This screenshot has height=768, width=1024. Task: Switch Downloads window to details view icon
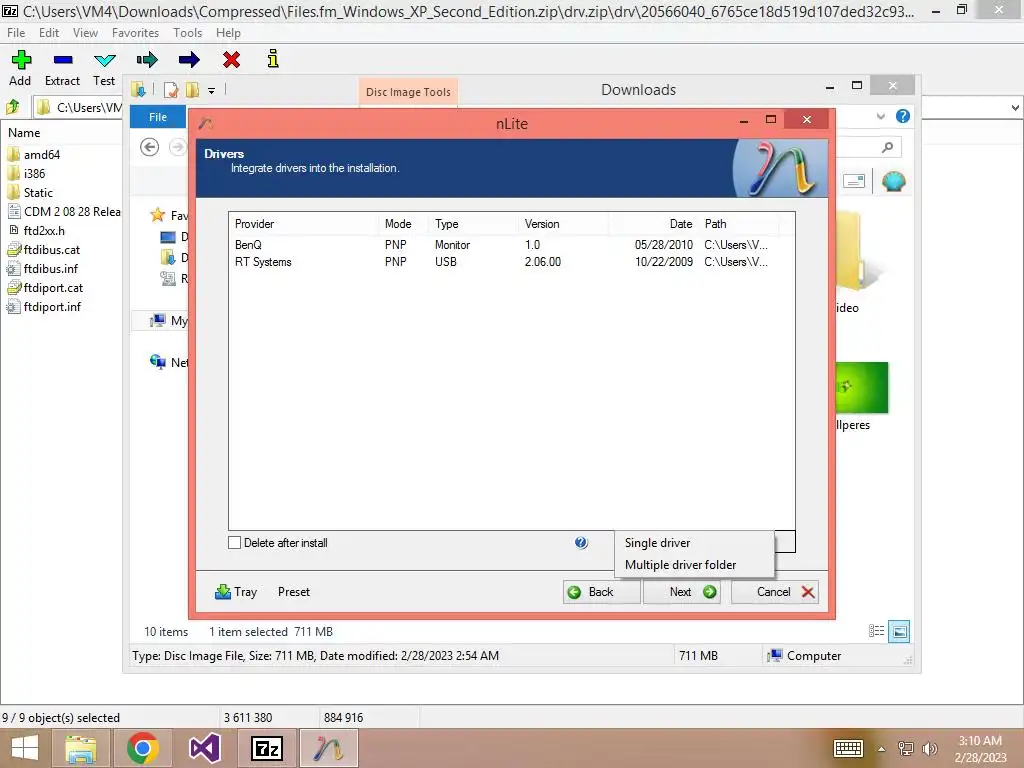[x=876, y=631]
